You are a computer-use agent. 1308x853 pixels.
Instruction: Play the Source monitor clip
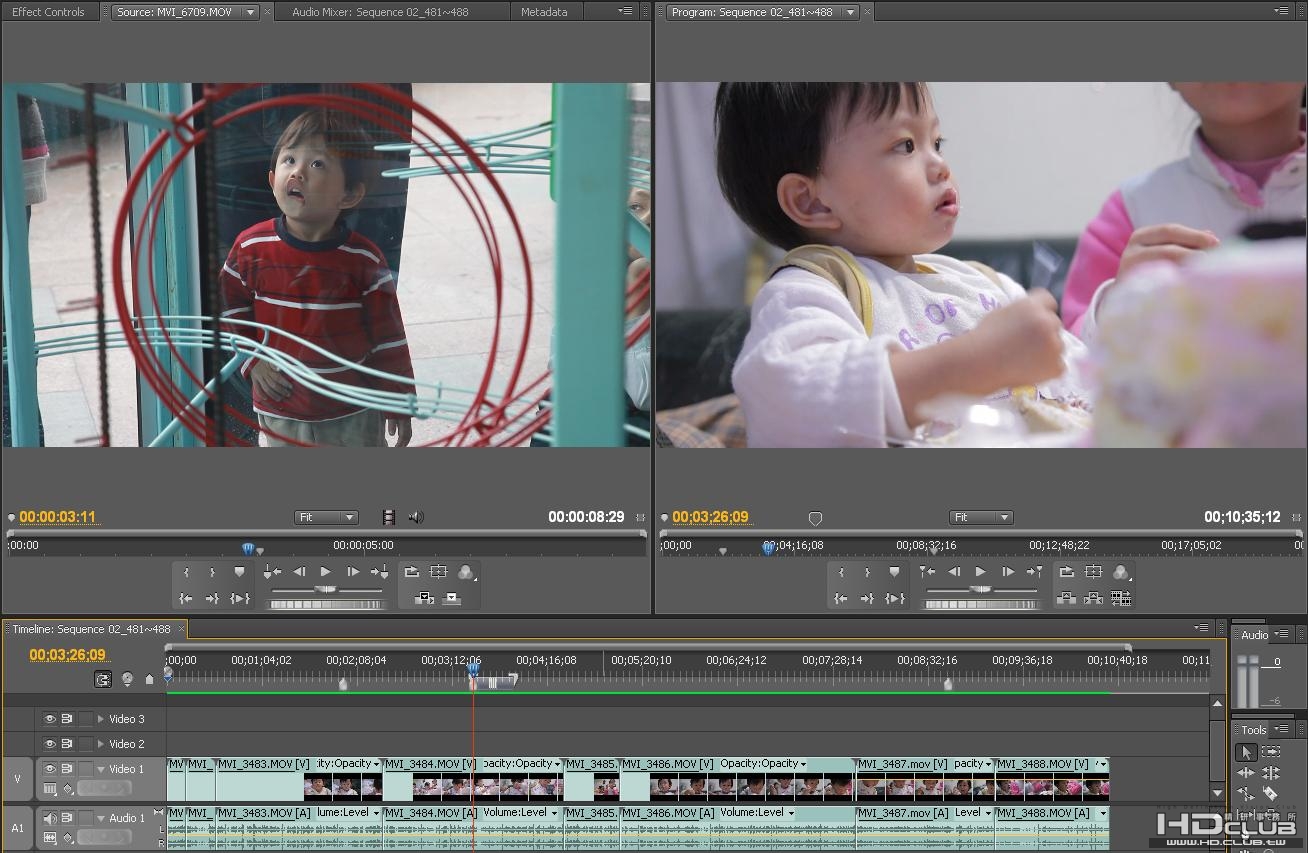325,572
